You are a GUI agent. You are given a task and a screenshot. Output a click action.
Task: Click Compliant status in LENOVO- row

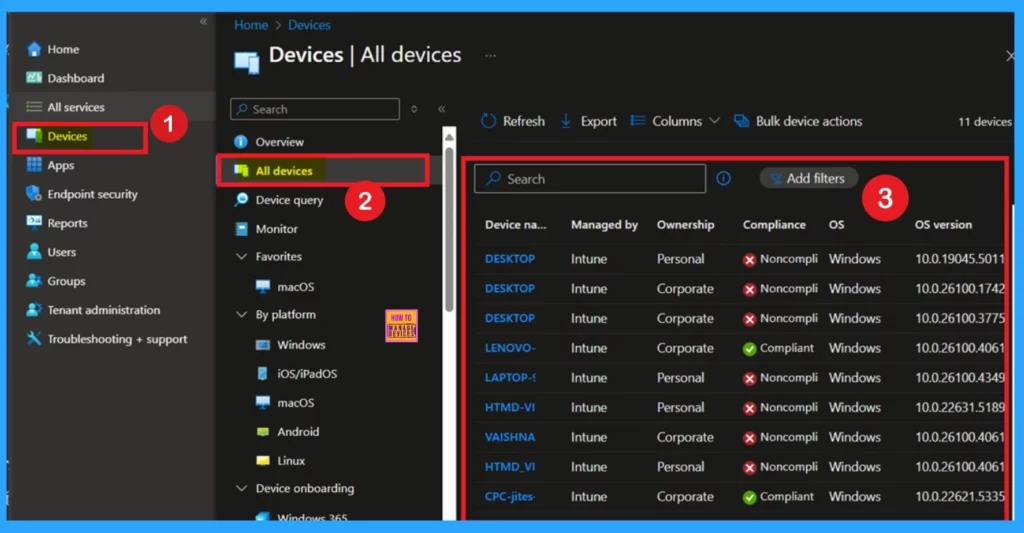coord(778,348)
